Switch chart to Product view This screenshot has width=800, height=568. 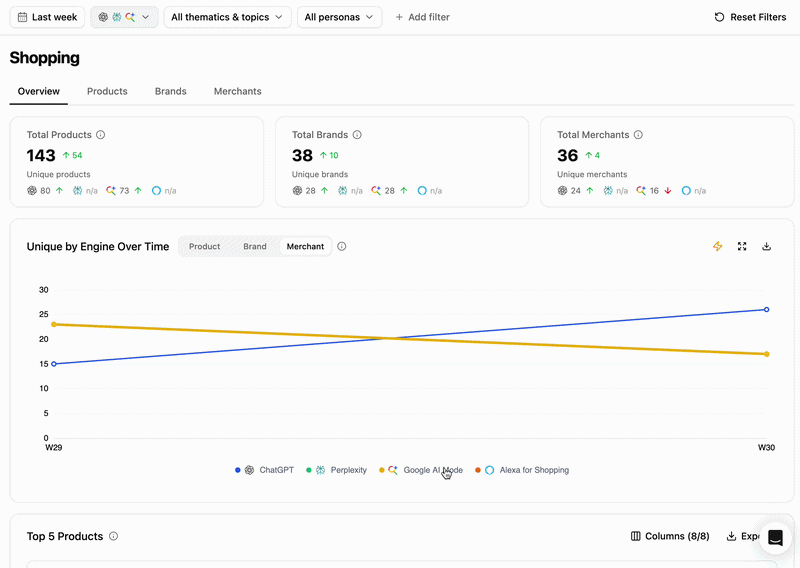click(205, 246)
